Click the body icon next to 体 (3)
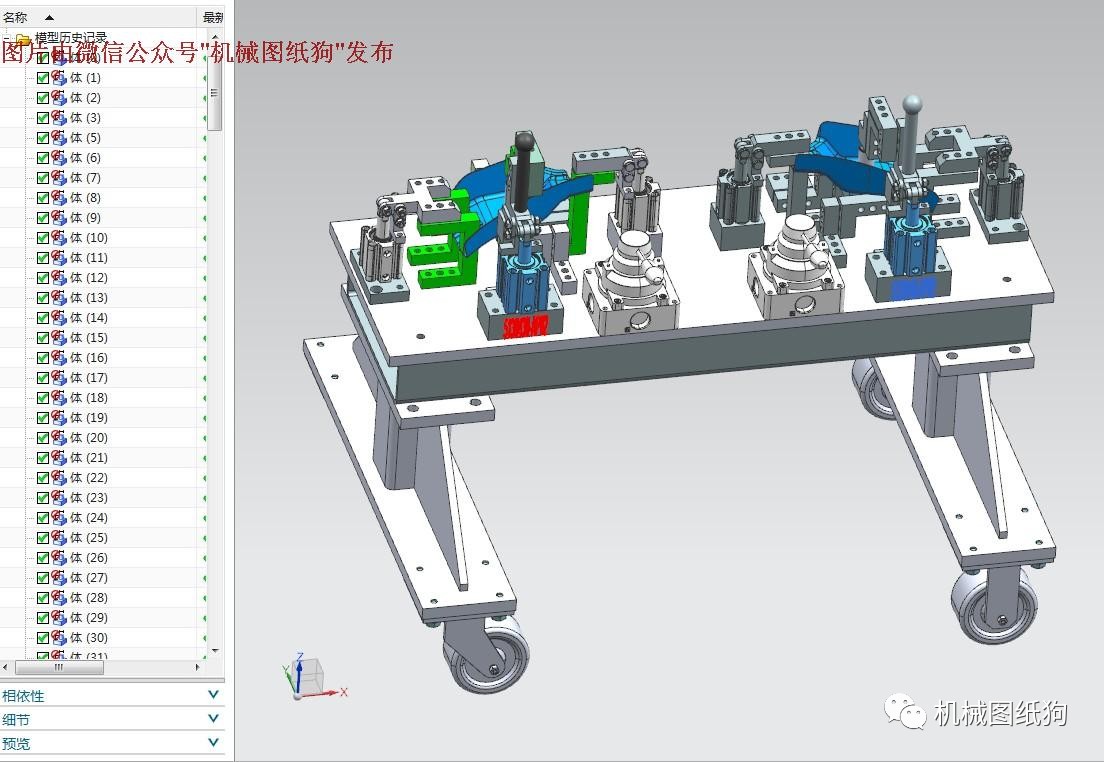Screen dimensions: 1104x762 pyautogui.click(x=59, y=118)
